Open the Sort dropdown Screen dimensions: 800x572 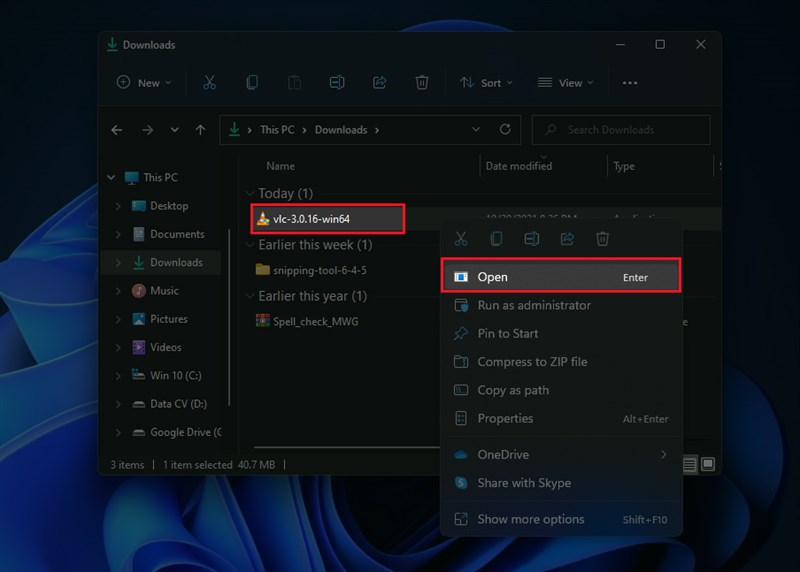click(486, 83)
